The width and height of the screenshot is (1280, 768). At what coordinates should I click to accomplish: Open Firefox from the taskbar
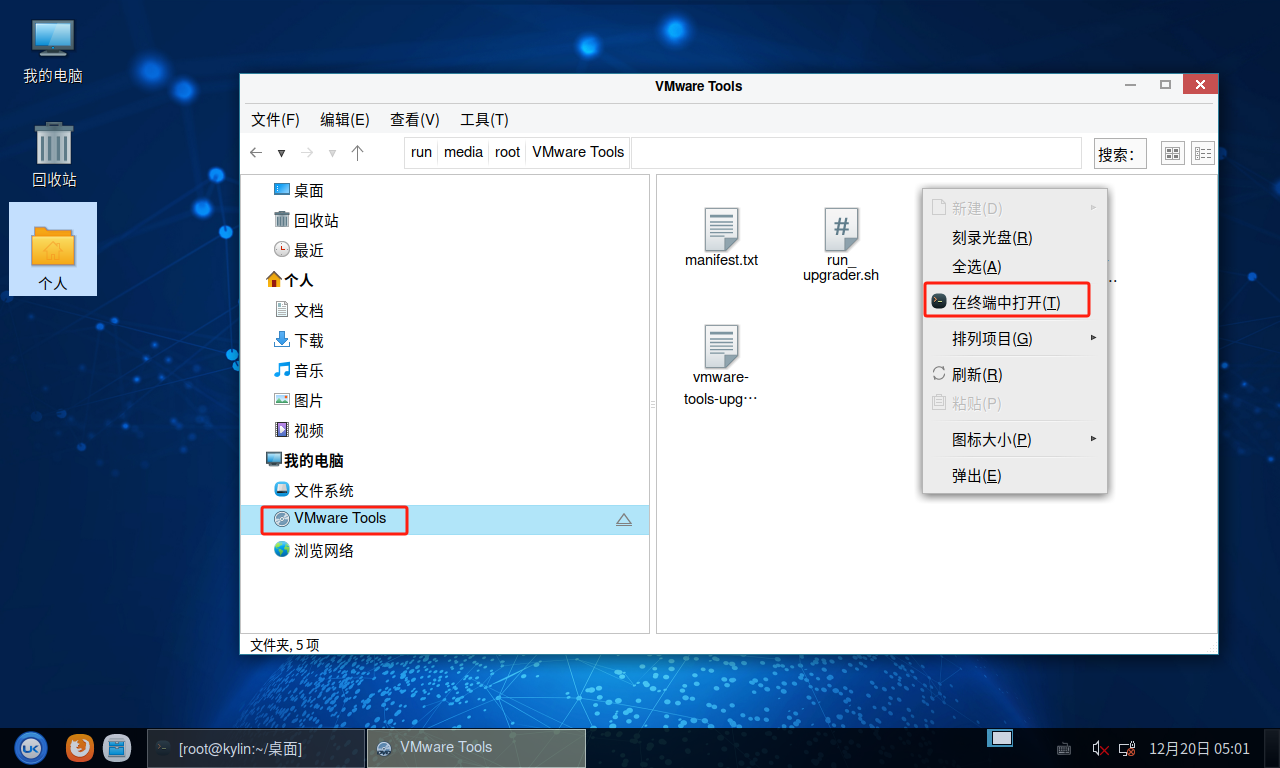click(80, 747)
